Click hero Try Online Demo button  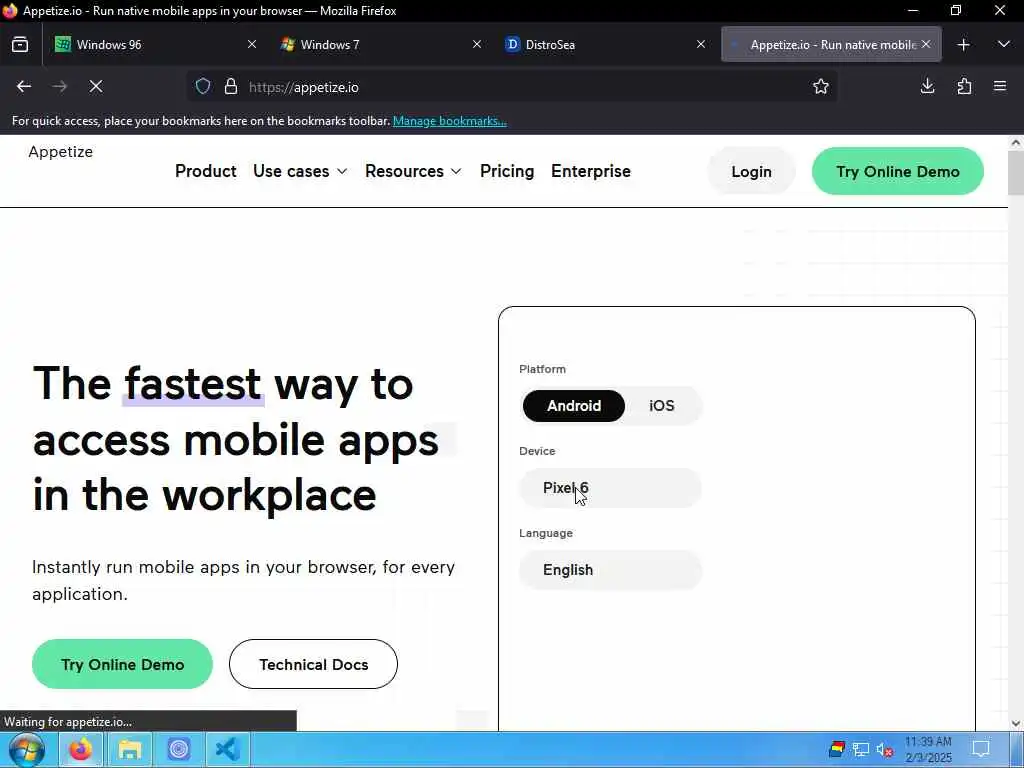point(122,664)
